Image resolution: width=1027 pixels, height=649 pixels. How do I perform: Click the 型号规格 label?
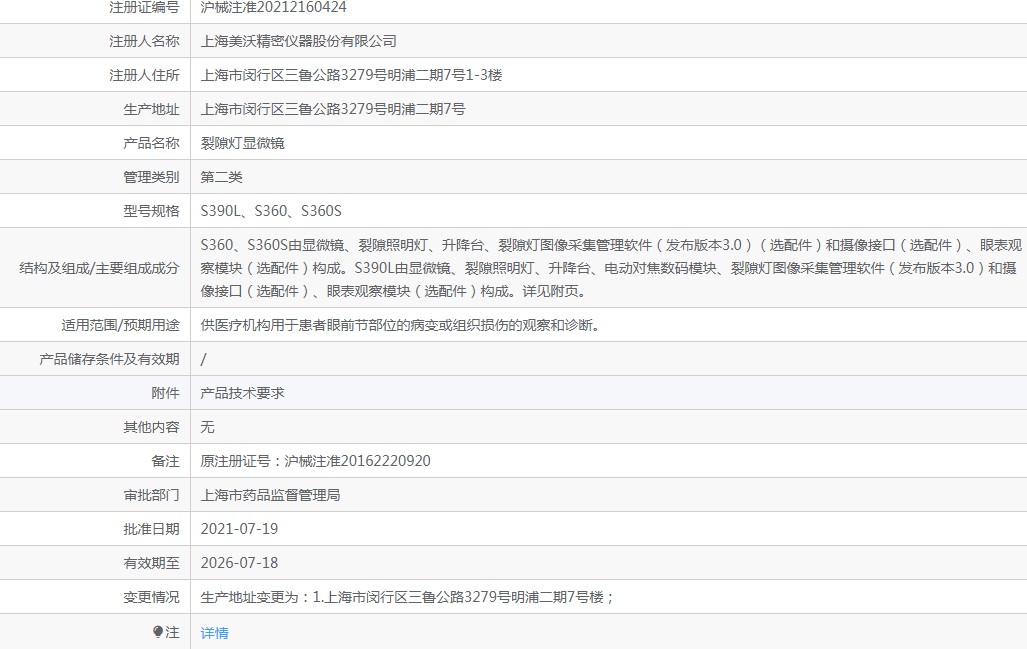click(x=151, y=211)
